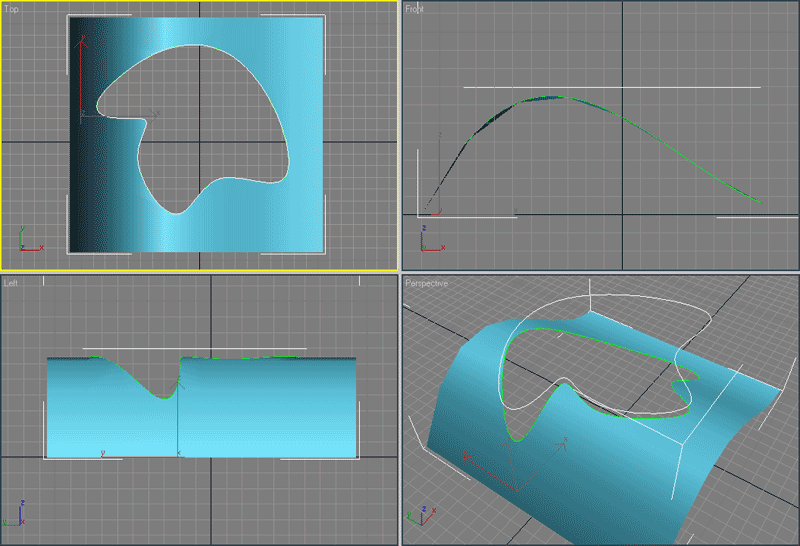This screenshot has width=800, height=546.
Task: Click the axis tripod in Top viewport
Action: tap(29, 241)
